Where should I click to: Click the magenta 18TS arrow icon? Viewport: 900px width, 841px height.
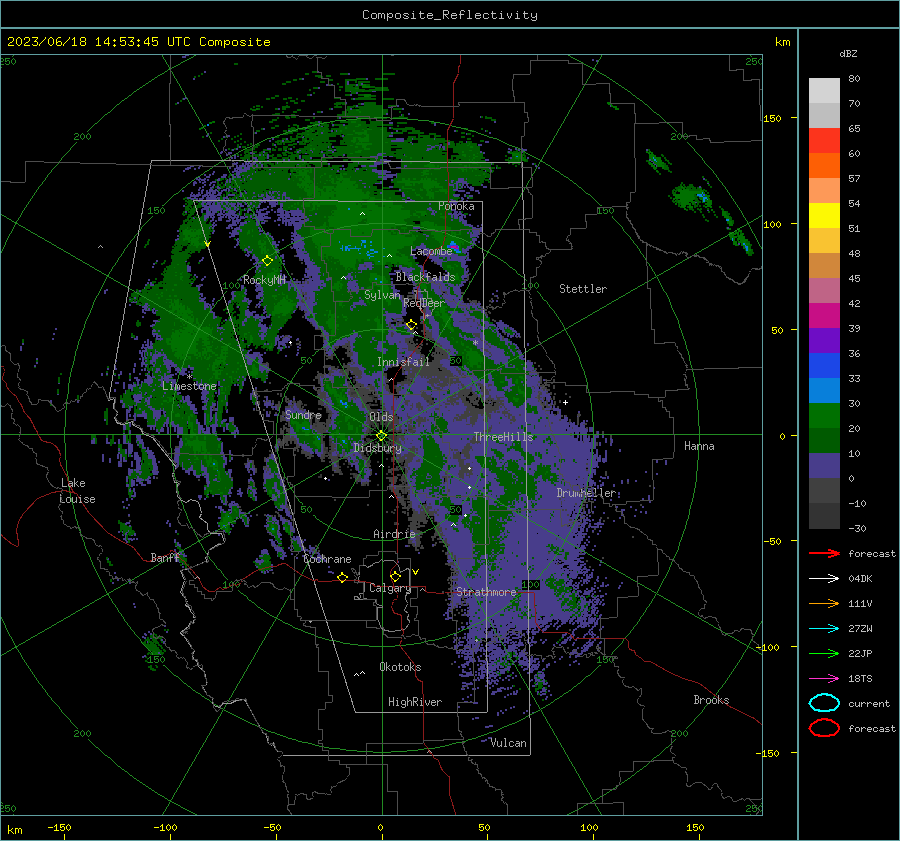coord(824,679)
